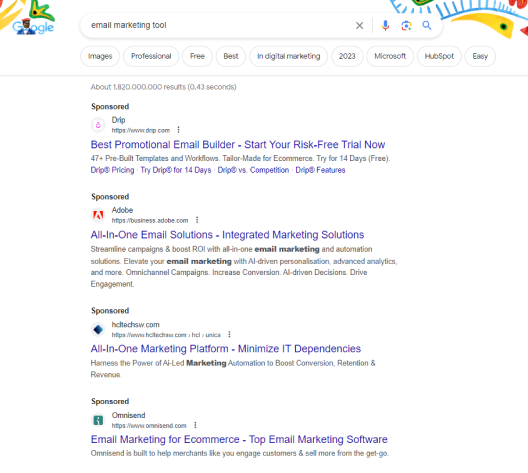This screenshot has width=528, height=473.
Task: Open Best Promotional Email Builder ad link
Action: [238, 145]
